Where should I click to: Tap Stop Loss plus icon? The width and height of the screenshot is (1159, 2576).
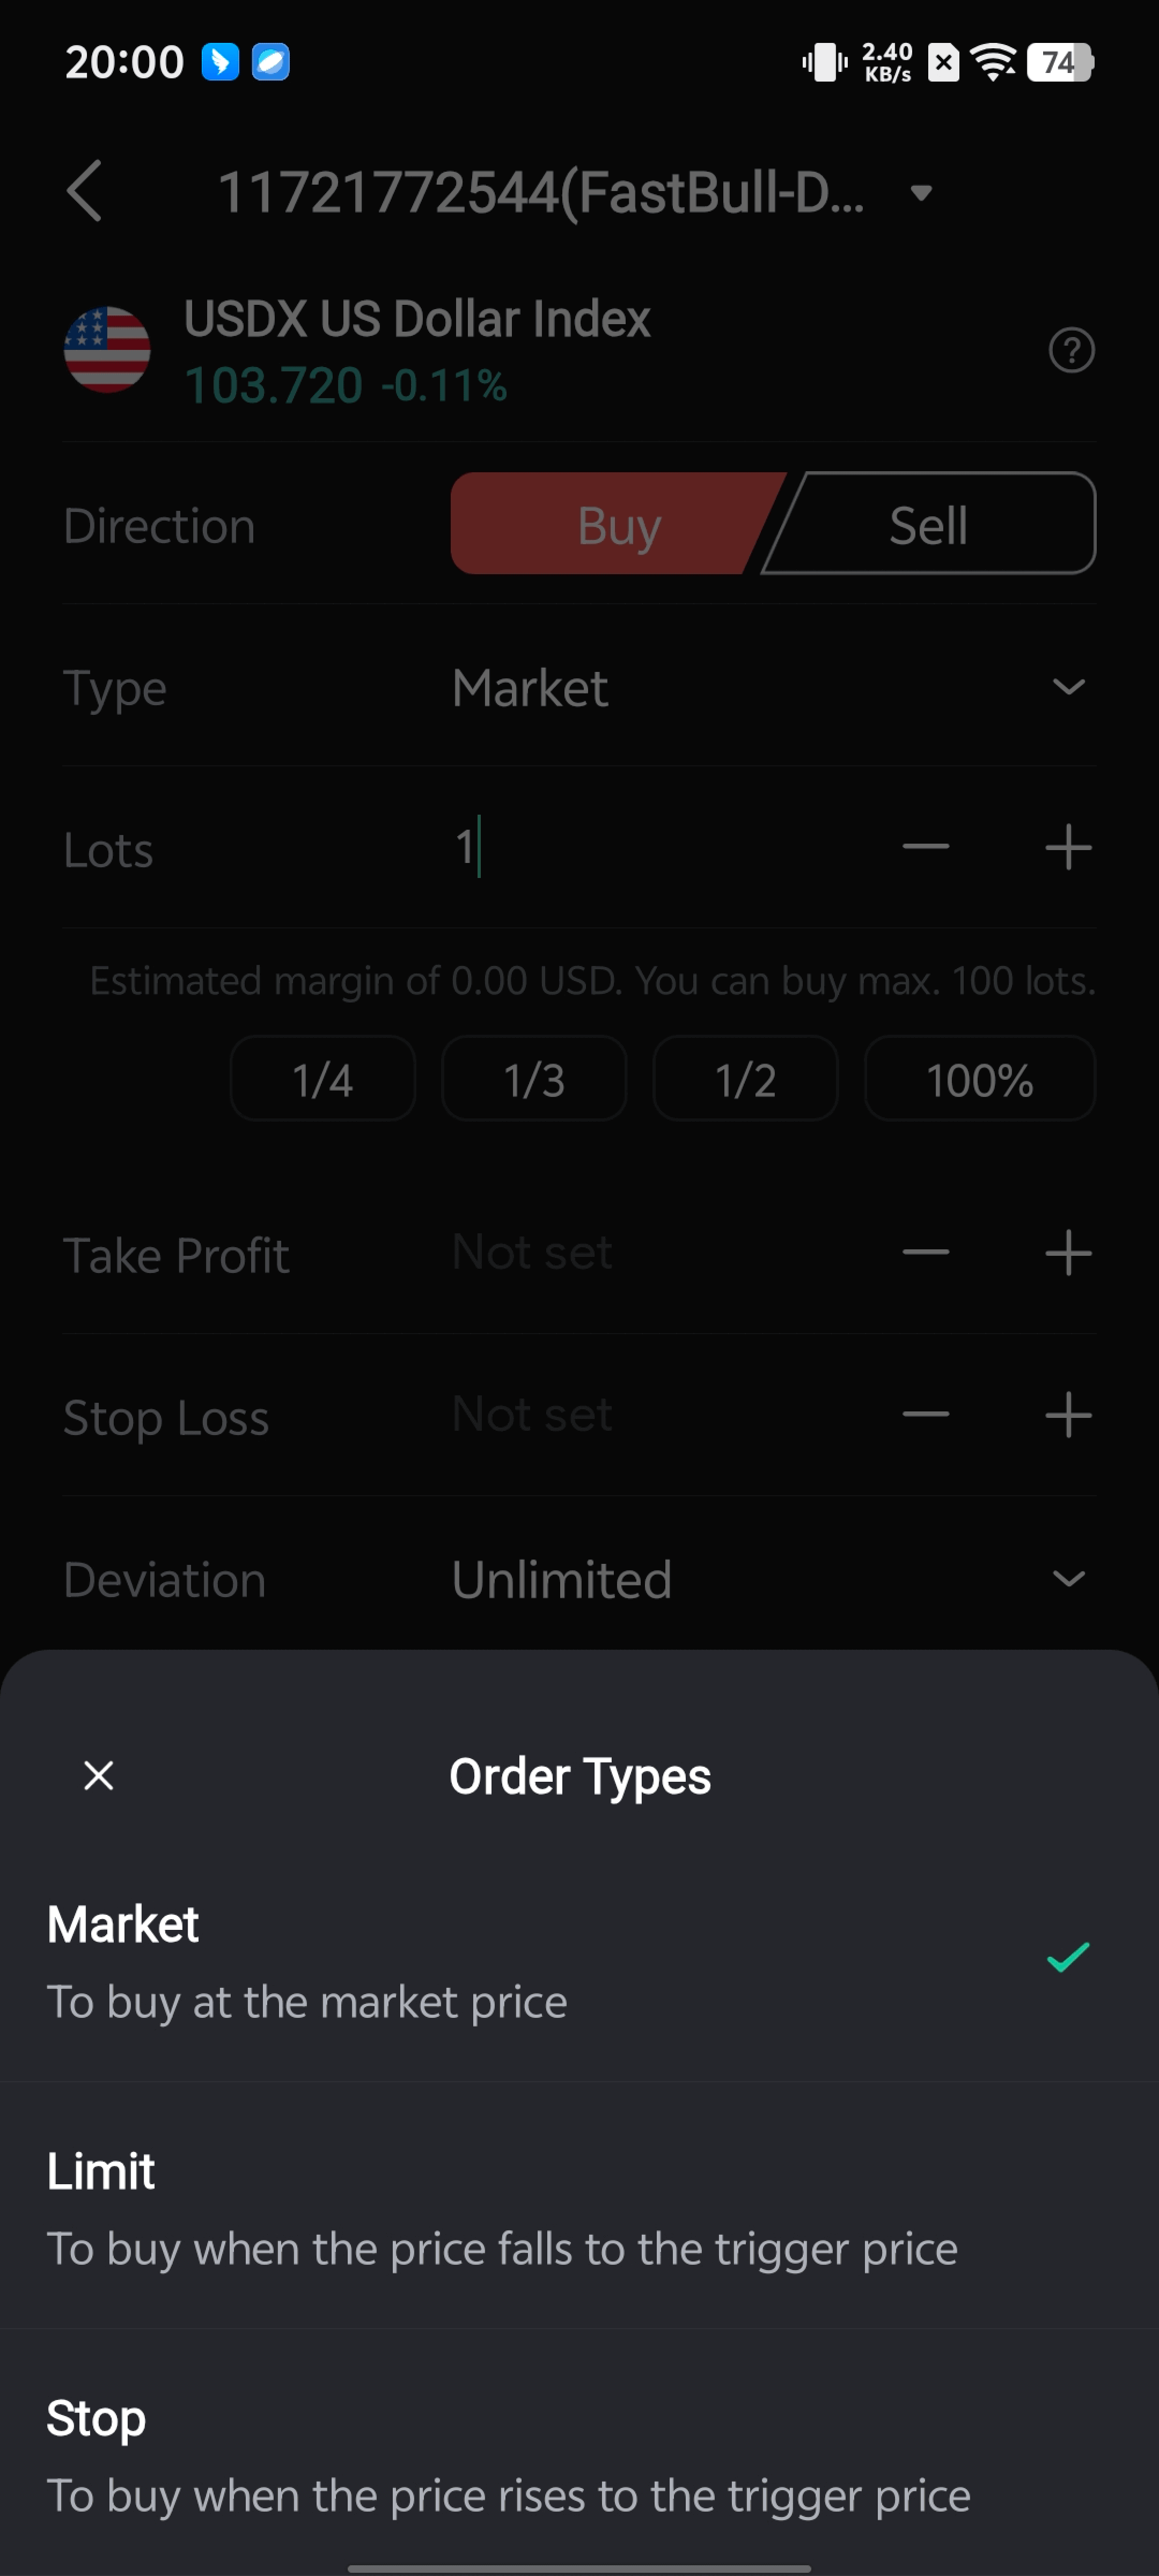1067,1415
